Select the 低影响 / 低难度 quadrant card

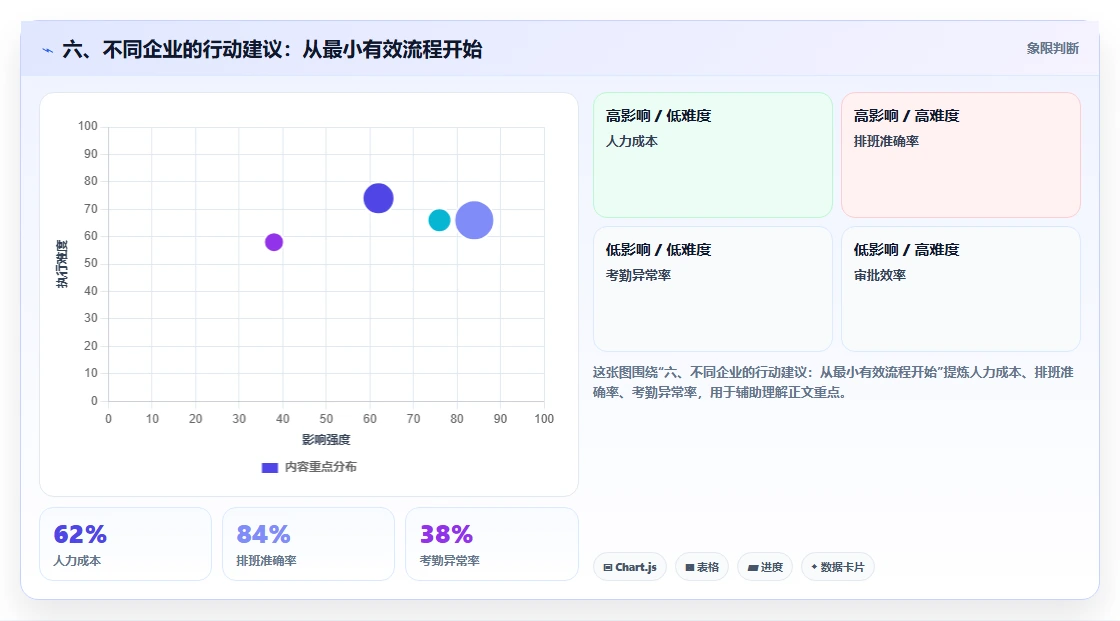click(x=713, y=289)
